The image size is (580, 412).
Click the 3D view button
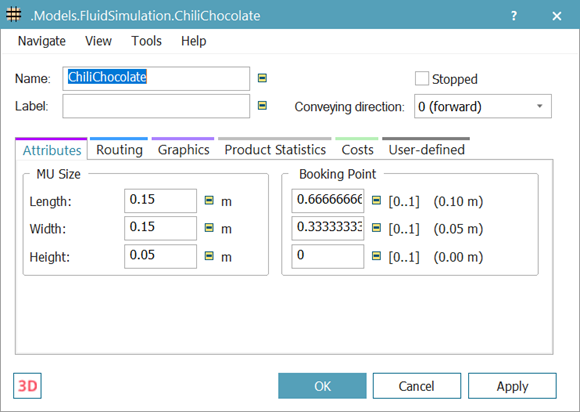(27, 386)
